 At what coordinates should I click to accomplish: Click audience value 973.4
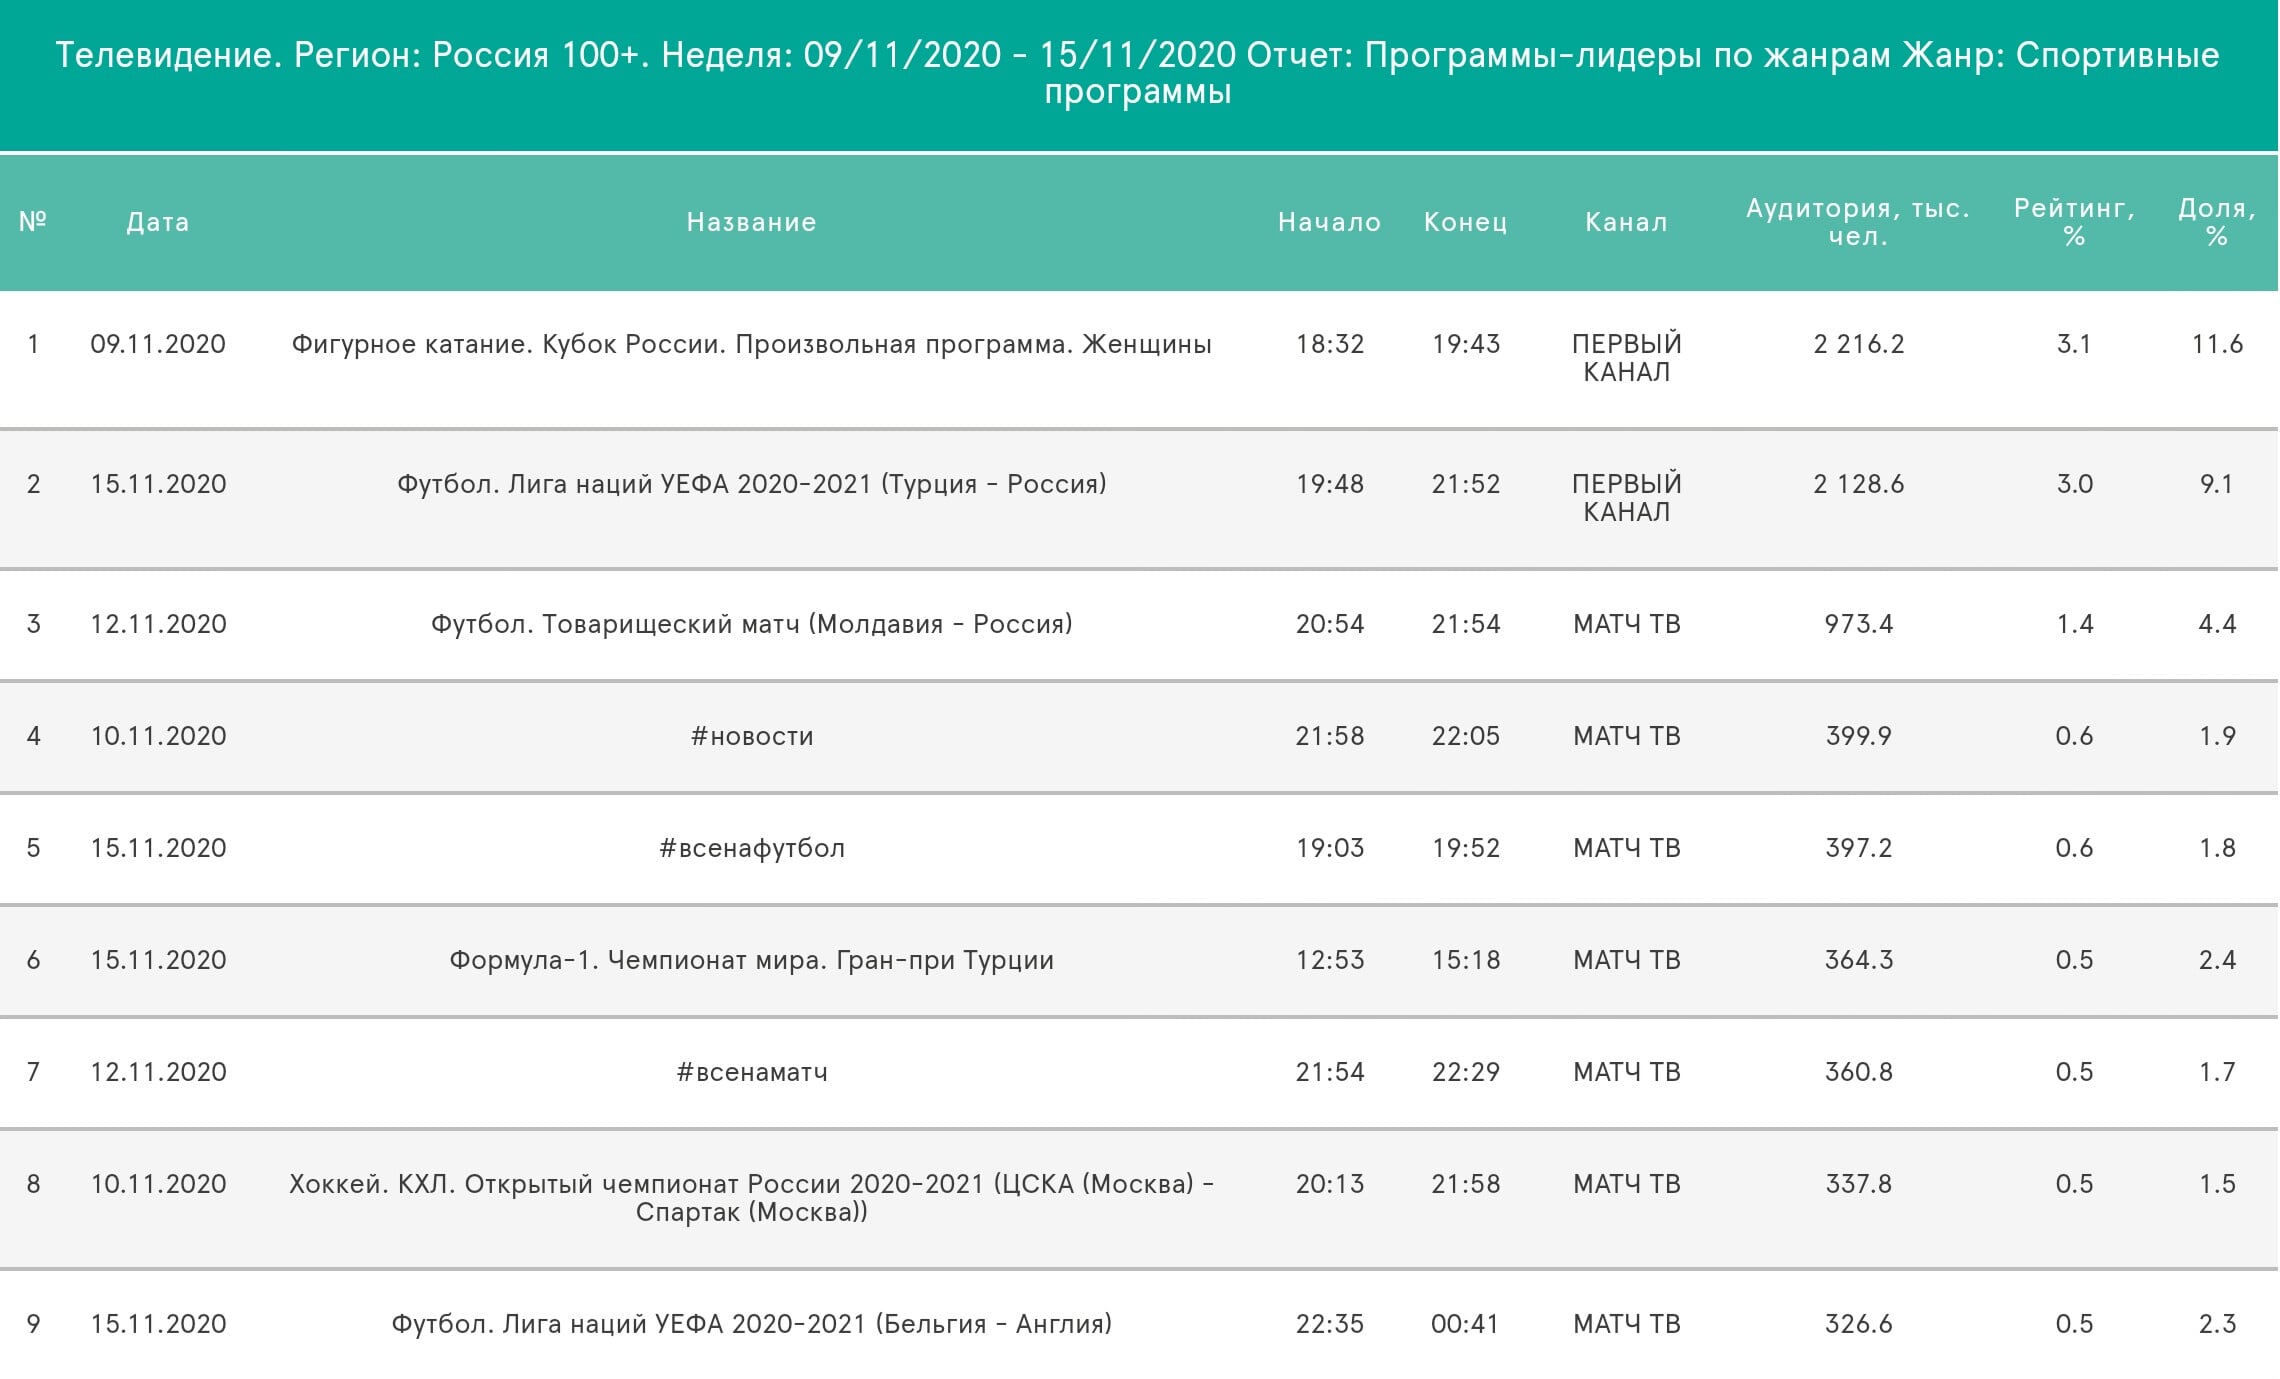pos(1859,624)
